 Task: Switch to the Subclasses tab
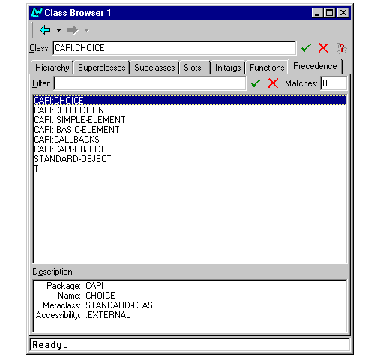tap(155, 68)
